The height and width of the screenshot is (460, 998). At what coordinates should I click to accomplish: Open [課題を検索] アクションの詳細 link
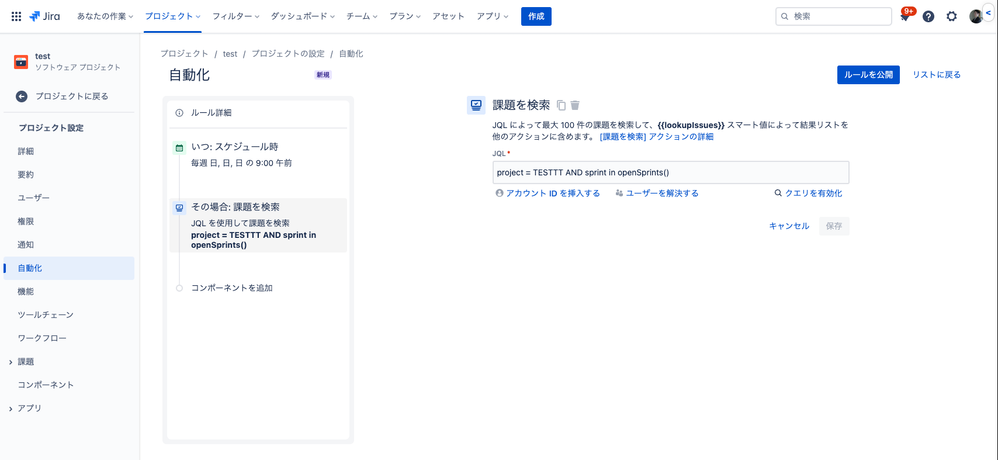click(656, 137)
